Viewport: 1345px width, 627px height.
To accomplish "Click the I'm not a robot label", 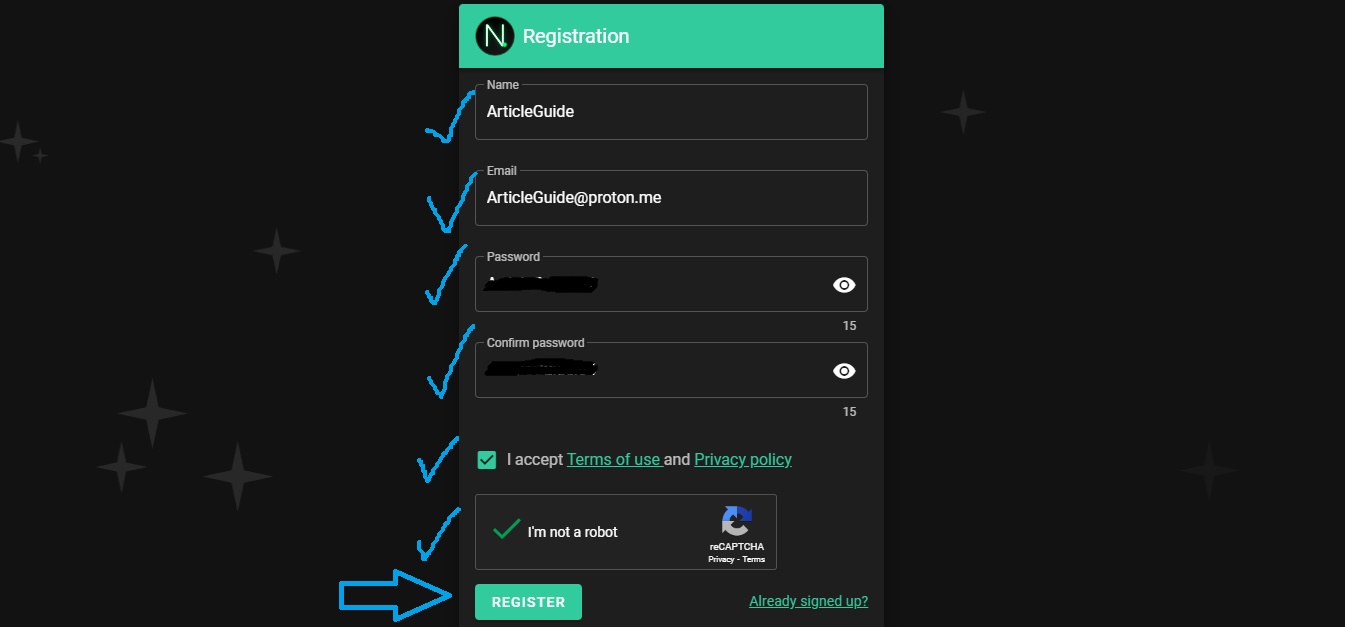I will pyautogui.click(x=573, y=532).
